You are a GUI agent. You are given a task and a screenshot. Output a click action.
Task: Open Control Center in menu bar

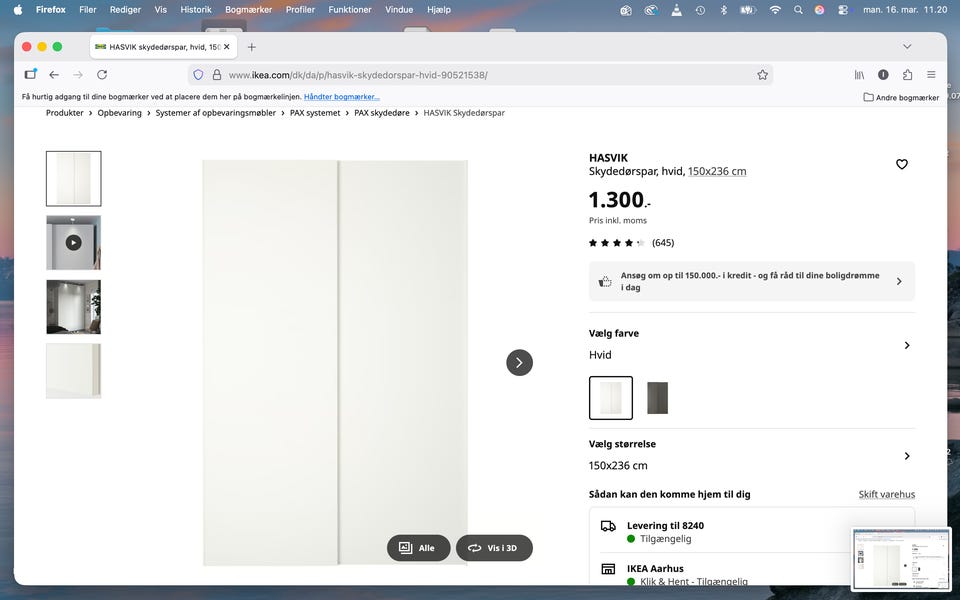(843, 10)
